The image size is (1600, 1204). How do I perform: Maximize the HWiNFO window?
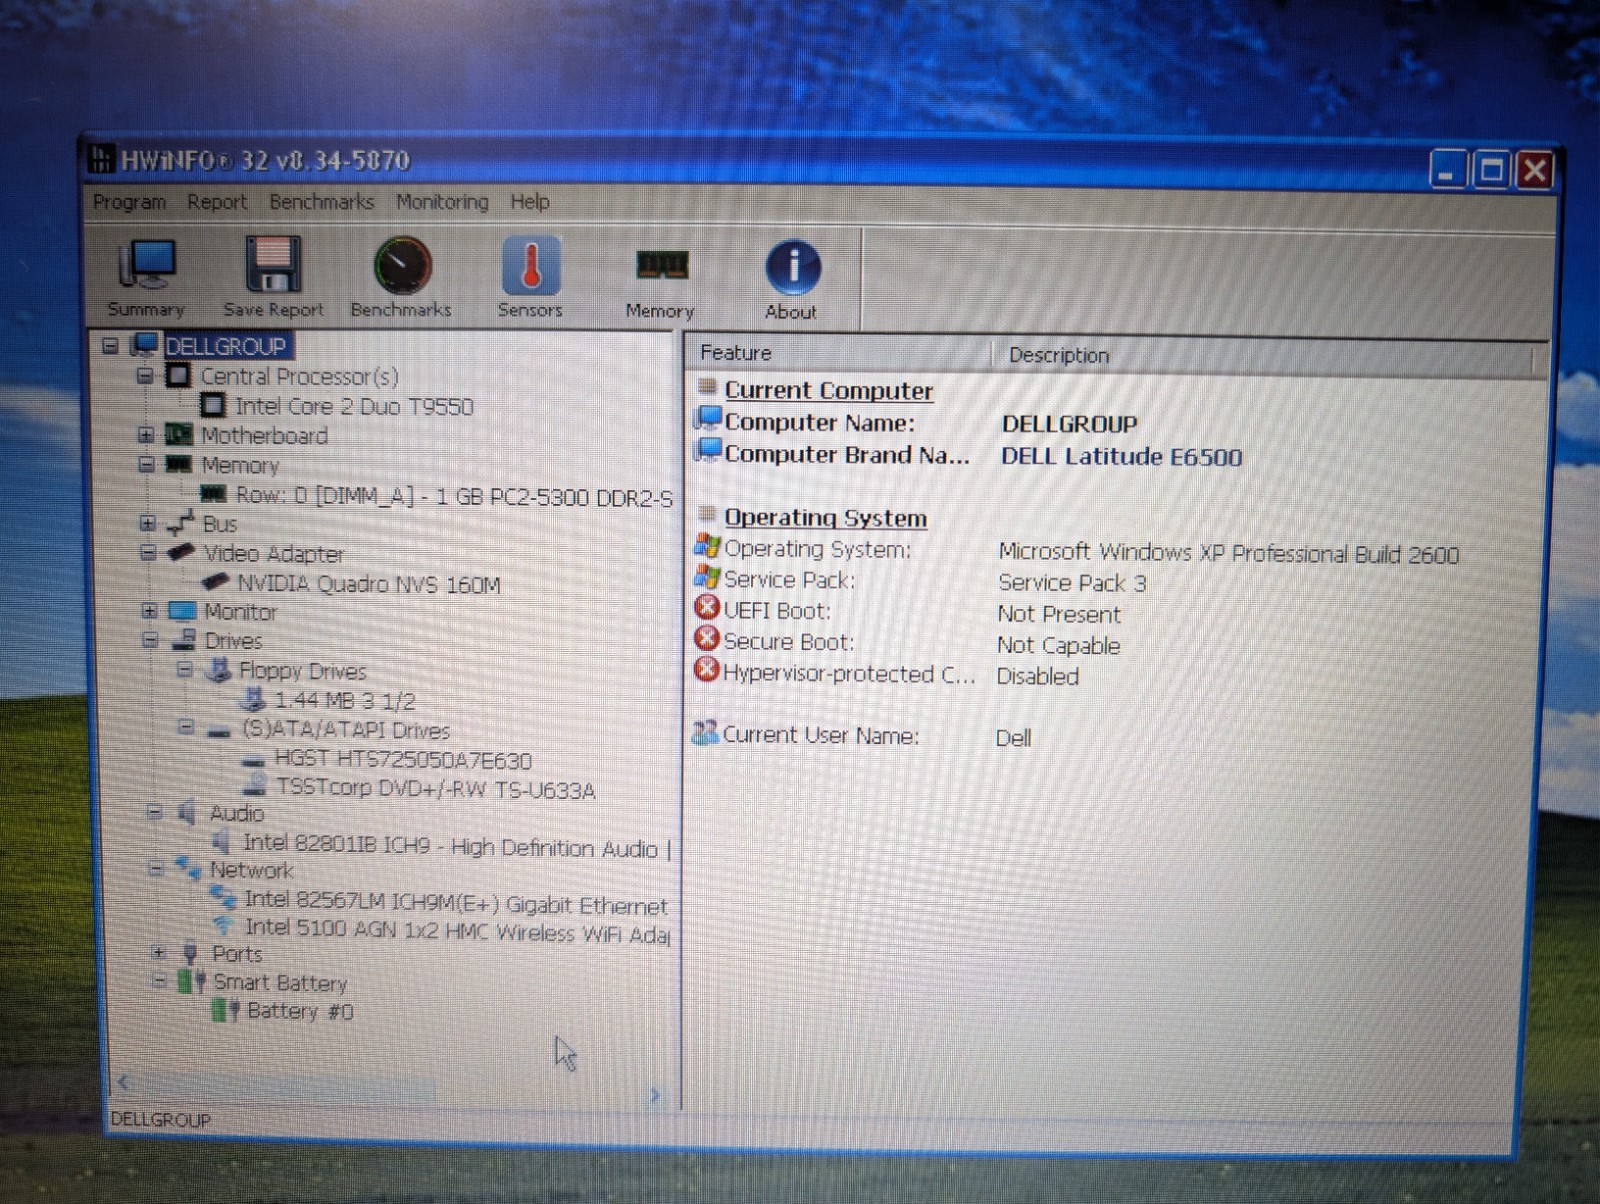[1490, 170]
